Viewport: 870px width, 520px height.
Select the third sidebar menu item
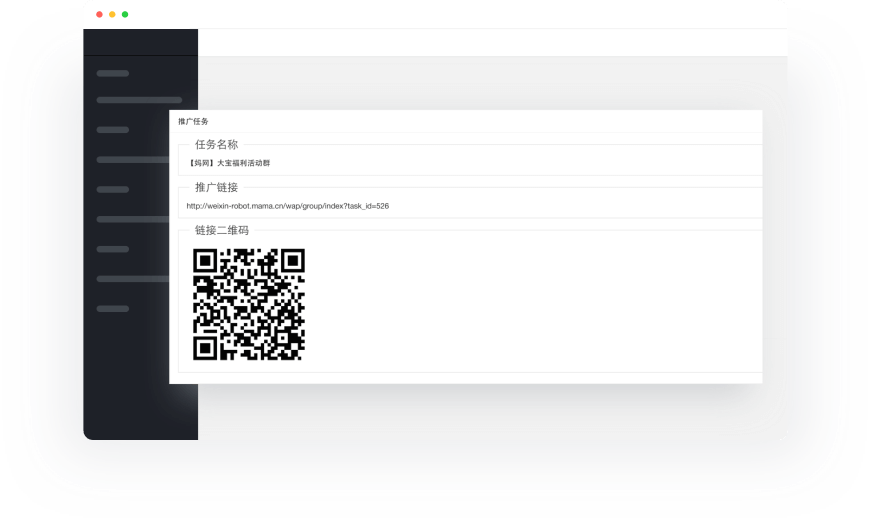[113, 130]
